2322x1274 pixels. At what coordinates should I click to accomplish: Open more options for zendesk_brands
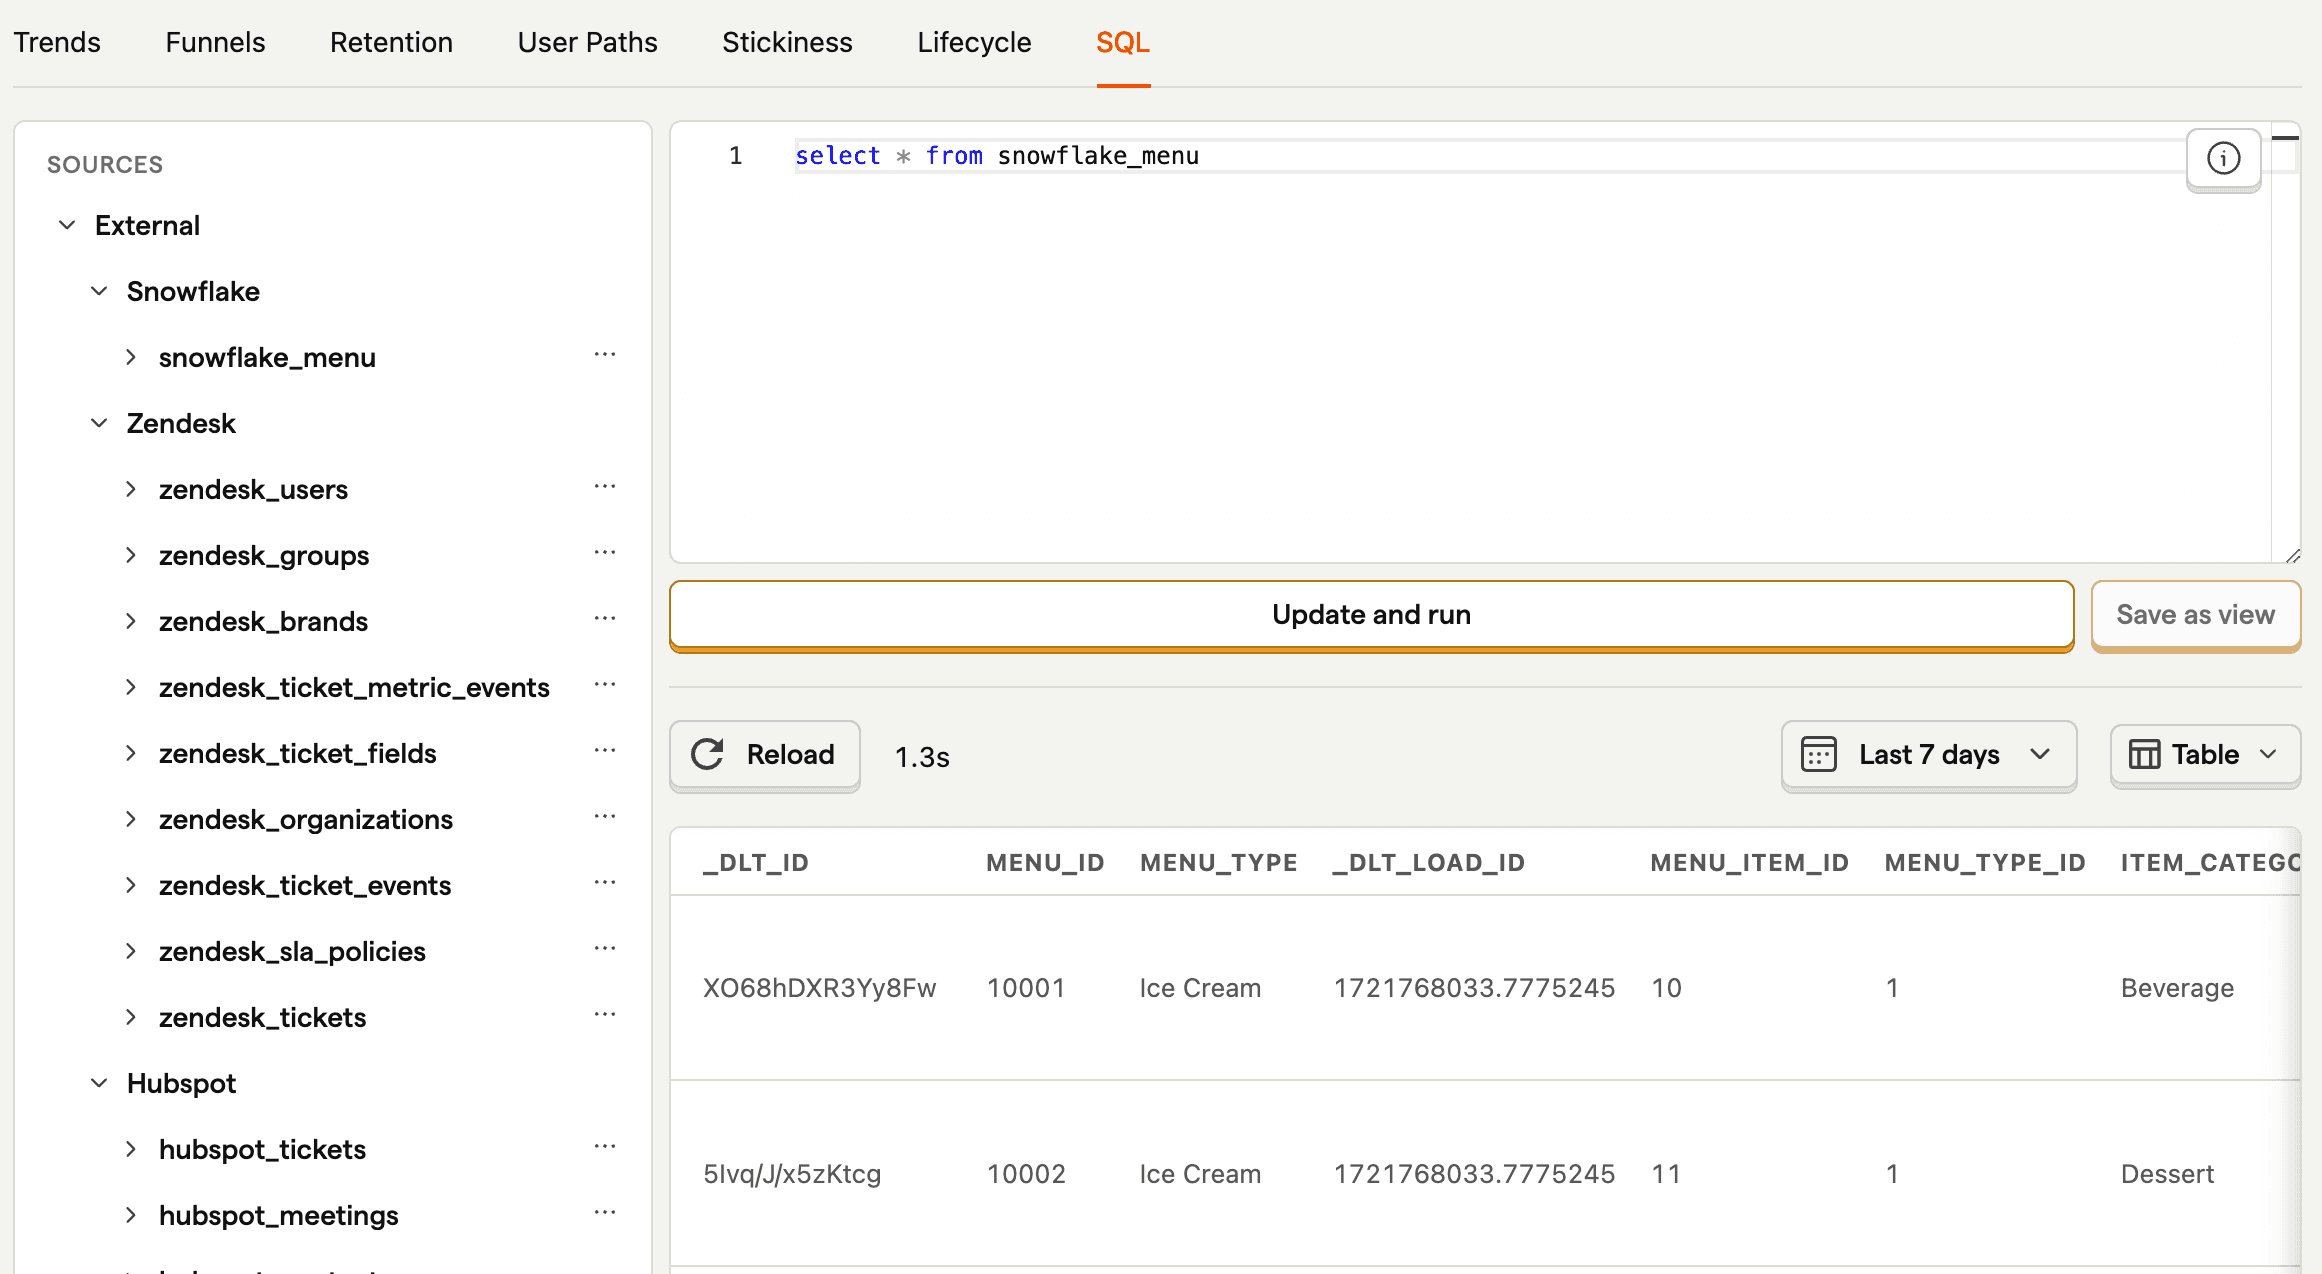605,619
